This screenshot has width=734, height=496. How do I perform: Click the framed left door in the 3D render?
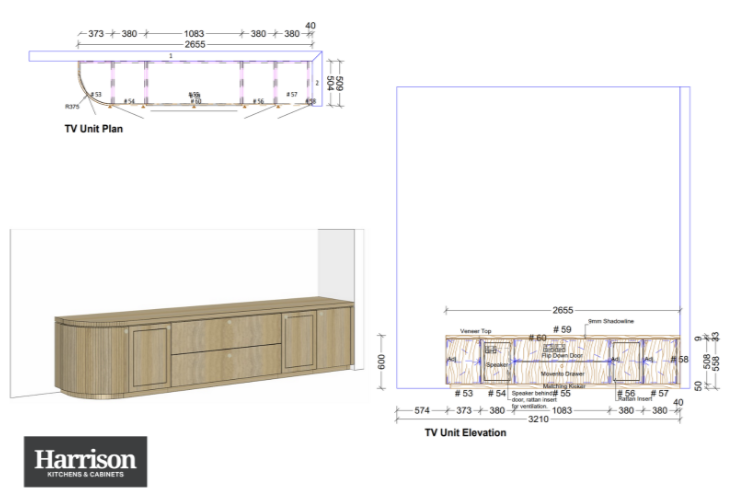pos(149,357)
